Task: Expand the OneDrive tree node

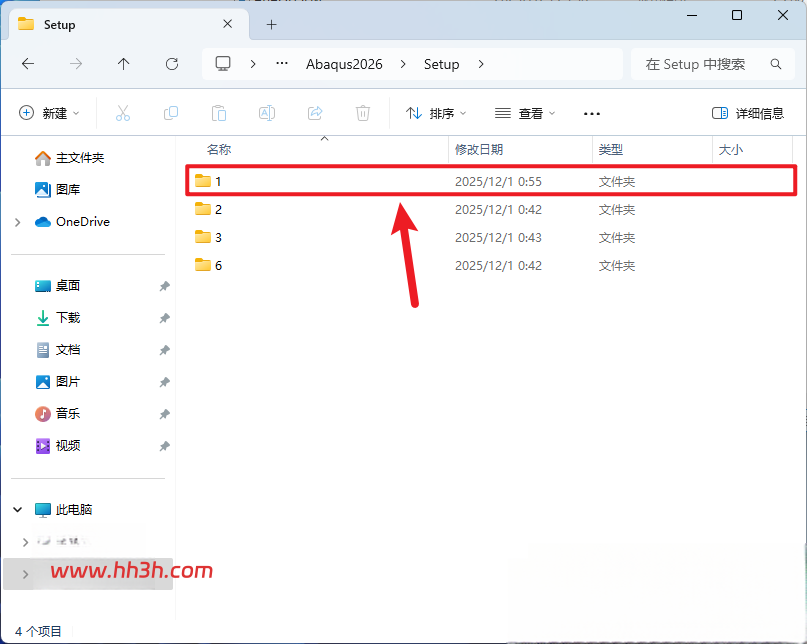Action: pyautogui.click(x=17, y=222)
